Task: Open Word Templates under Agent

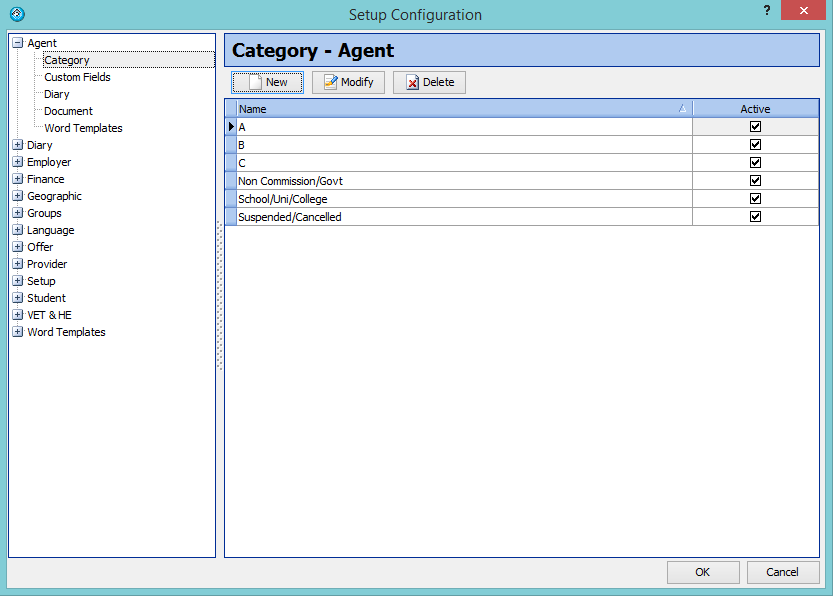Action: coord(83,128)
